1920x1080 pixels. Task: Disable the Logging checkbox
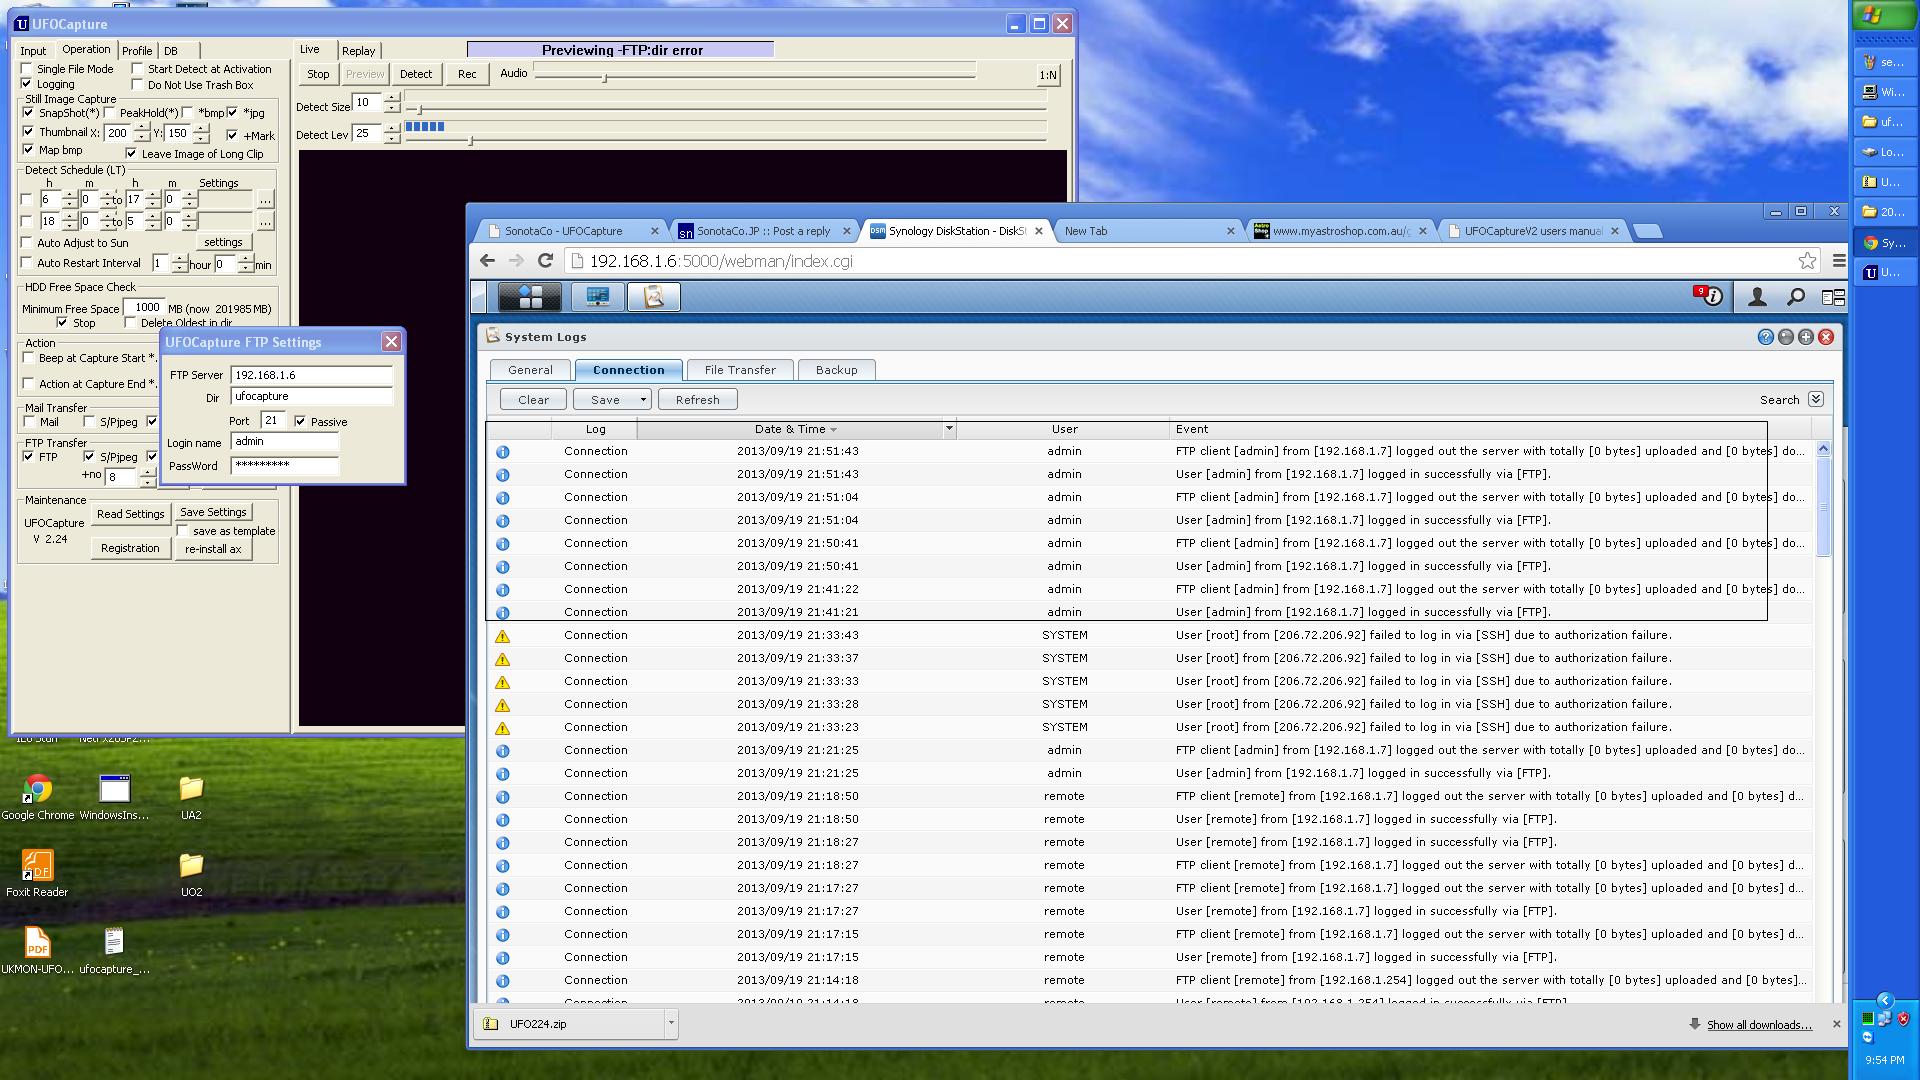pos(27,84)
